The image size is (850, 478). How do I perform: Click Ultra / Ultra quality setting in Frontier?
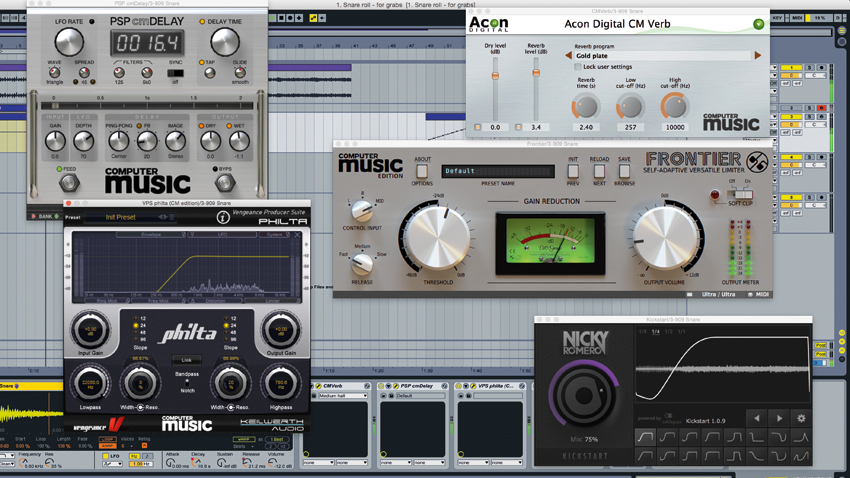718,294
